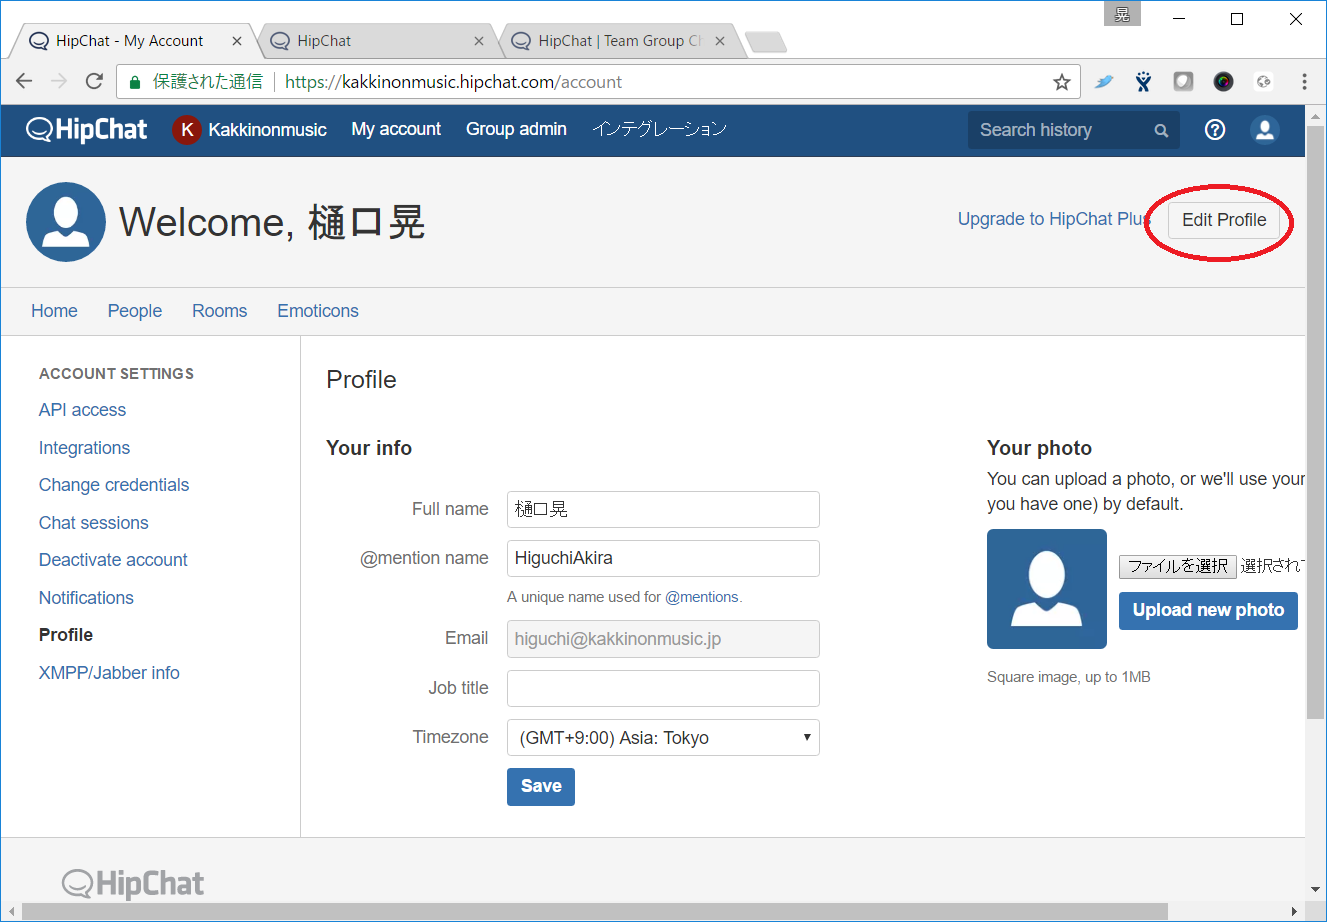Click the browser address bar URL
Screen dimensions: 1327x922
(x=453, y=82)
